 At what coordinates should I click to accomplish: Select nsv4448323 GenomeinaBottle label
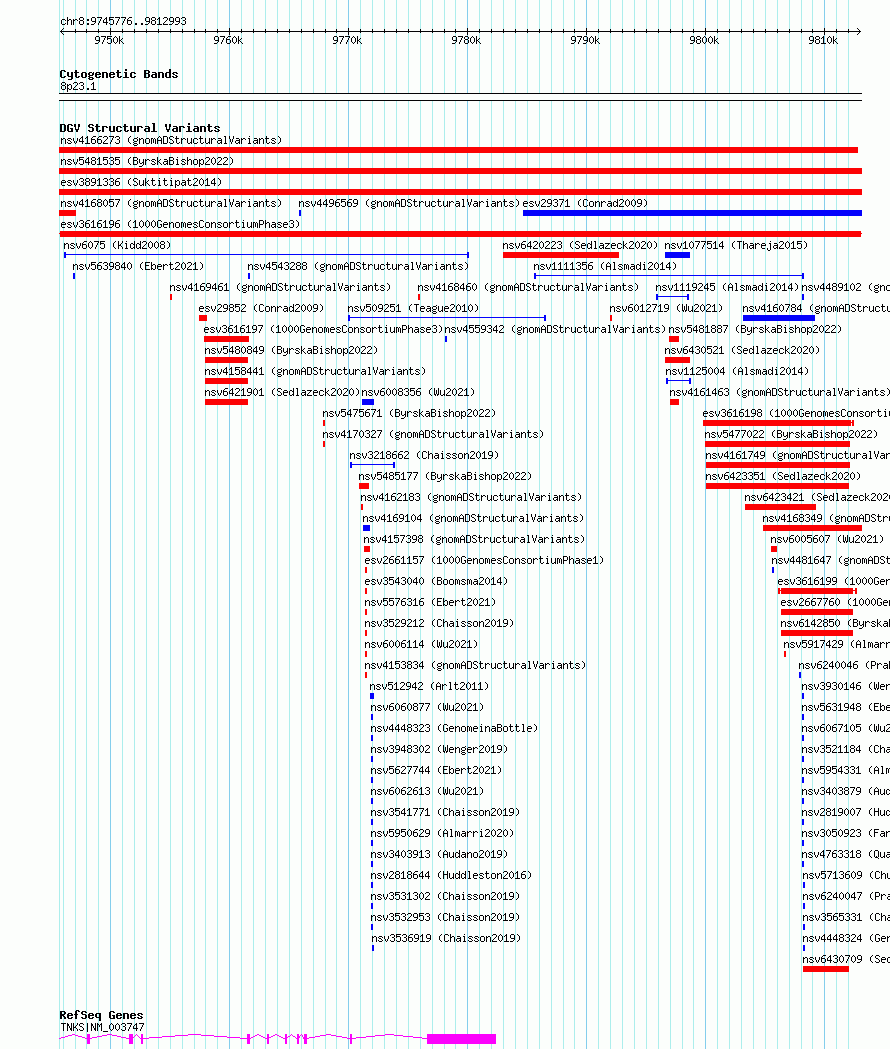[x=454, y=729]
